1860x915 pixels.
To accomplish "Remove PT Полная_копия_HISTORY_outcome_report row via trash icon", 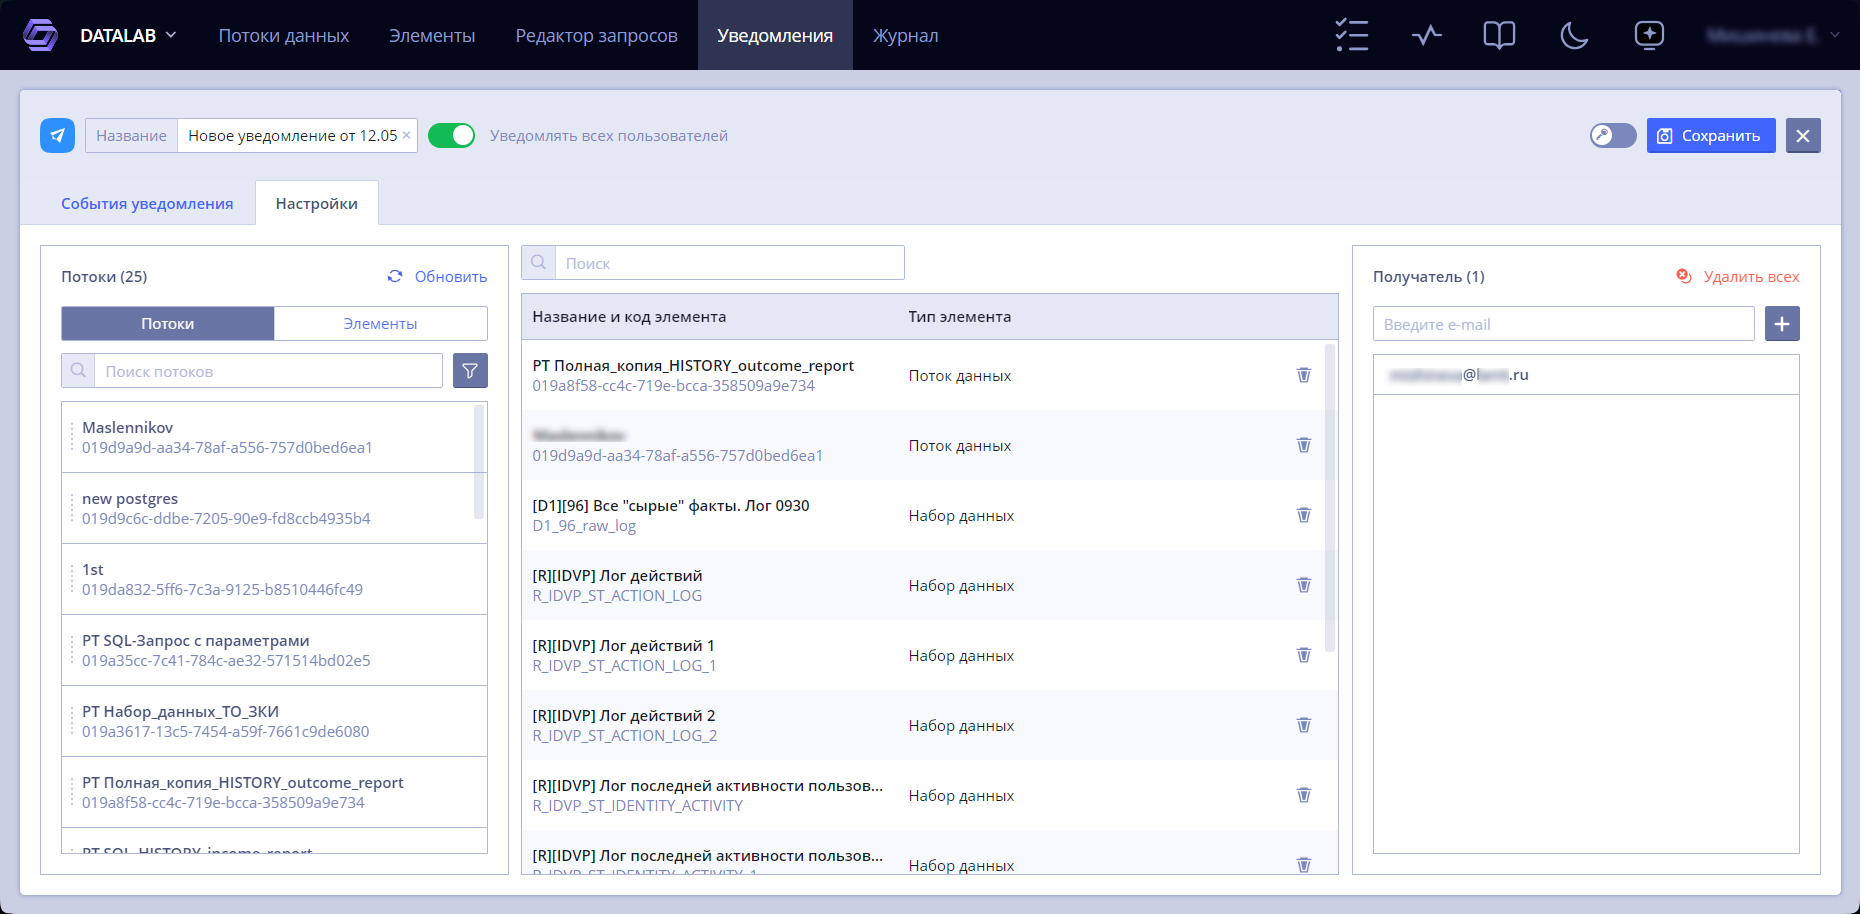I will [x=1304, y=375].
